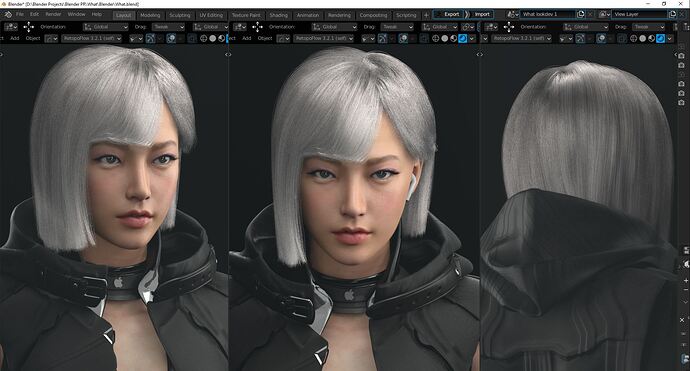690x371 pixels.
Task: Set rendered shading in middle viewport
Action: pyautogui.click(x=462, y=38)
